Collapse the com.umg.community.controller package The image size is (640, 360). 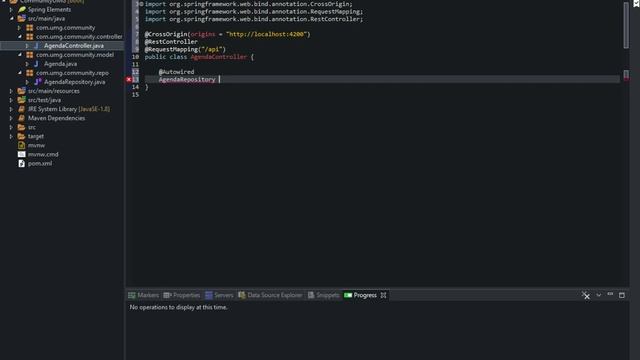[19, 37]
